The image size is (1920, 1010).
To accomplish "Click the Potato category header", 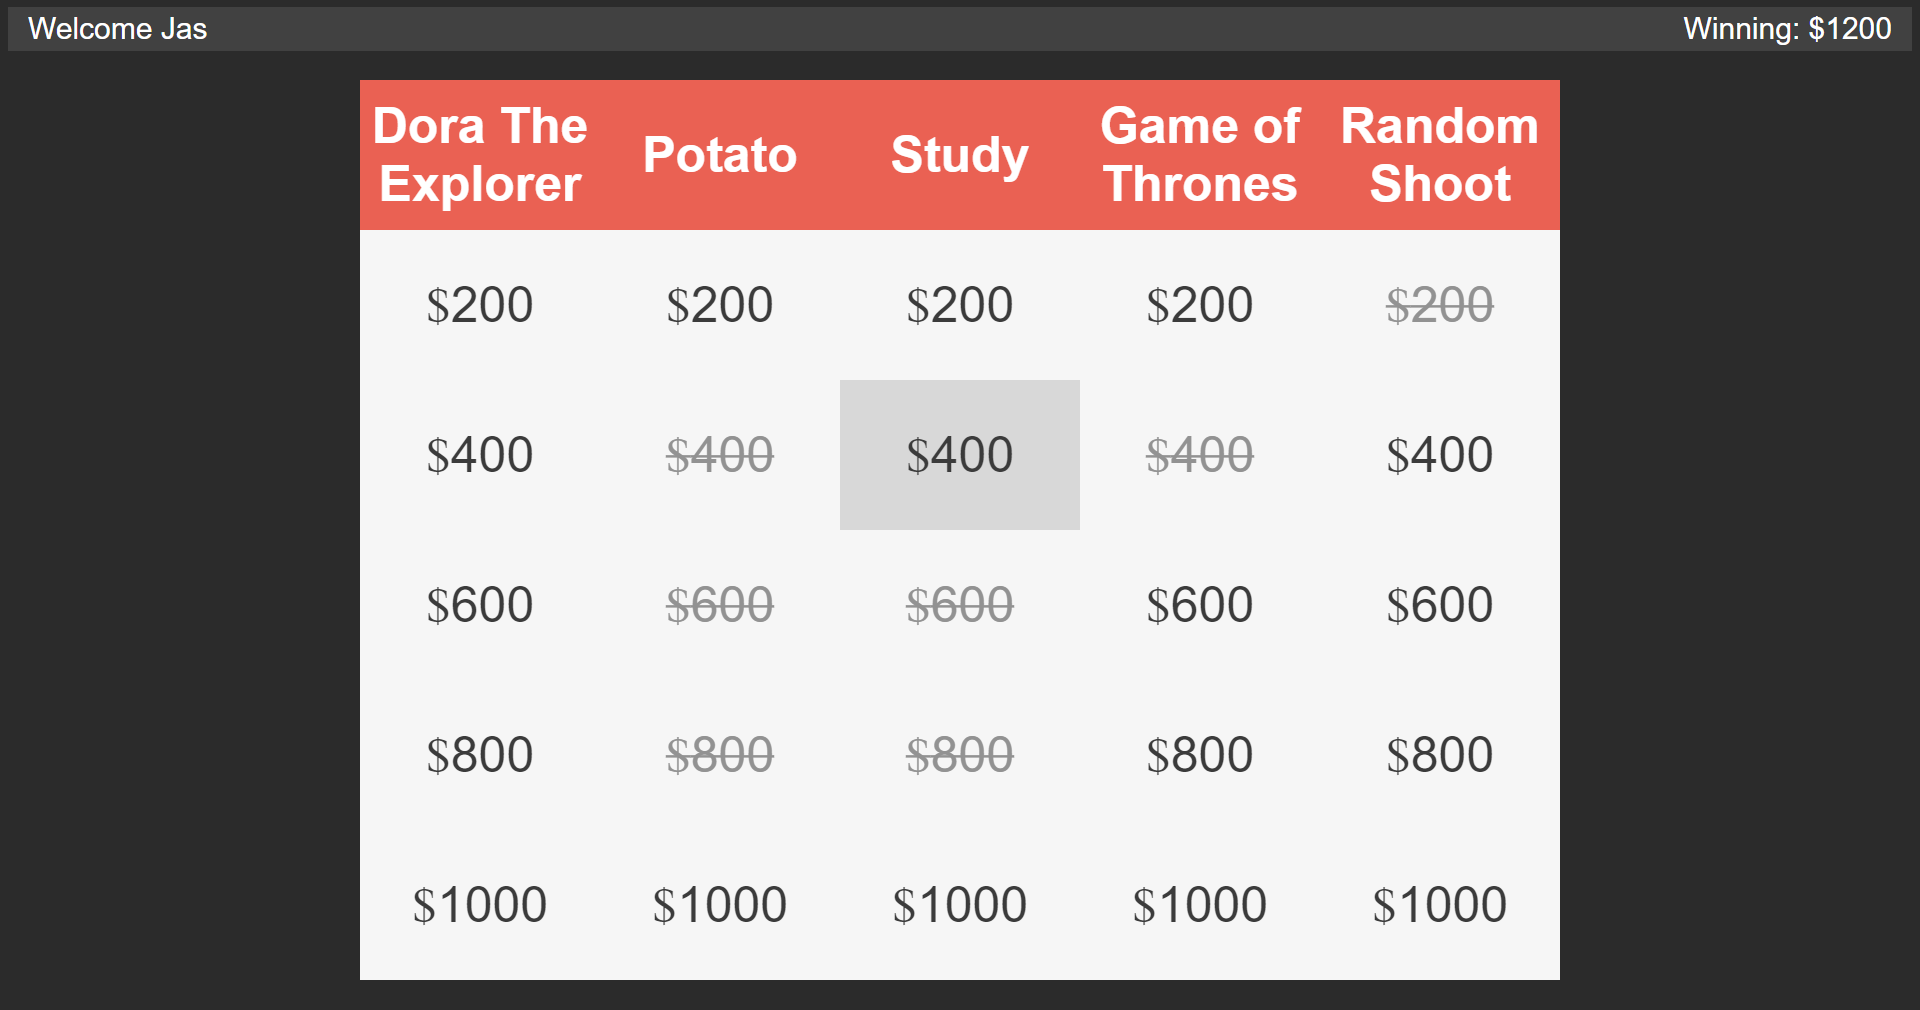I will tap(719, 155).
